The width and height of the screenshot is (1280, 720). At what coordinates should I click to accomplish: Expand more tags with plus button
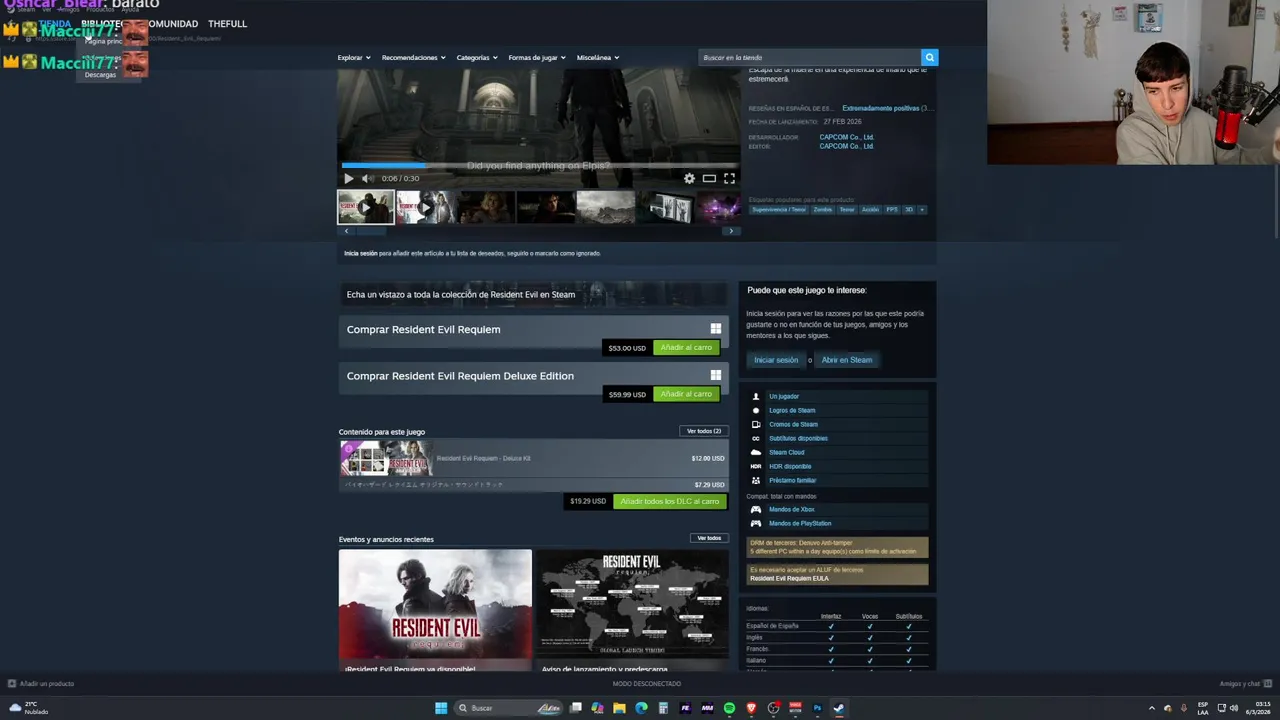coord(922,210)
